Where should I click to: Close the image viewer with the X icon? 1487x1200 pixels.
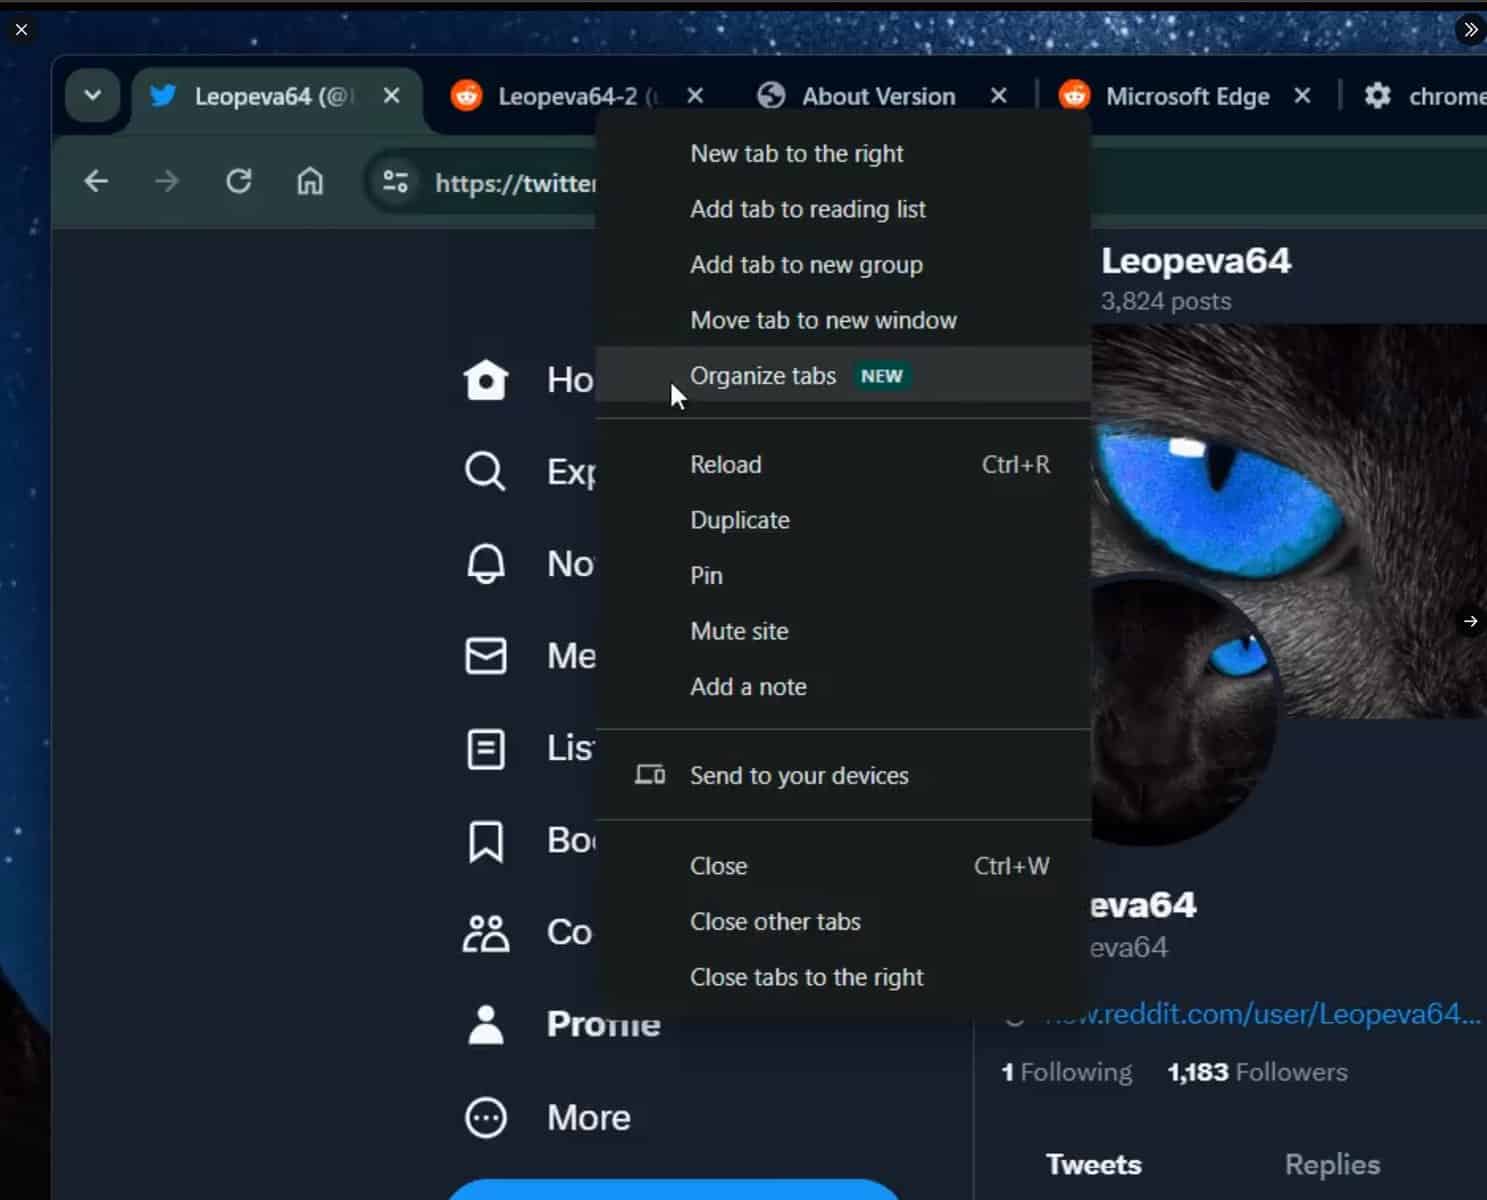coord(21,30)
